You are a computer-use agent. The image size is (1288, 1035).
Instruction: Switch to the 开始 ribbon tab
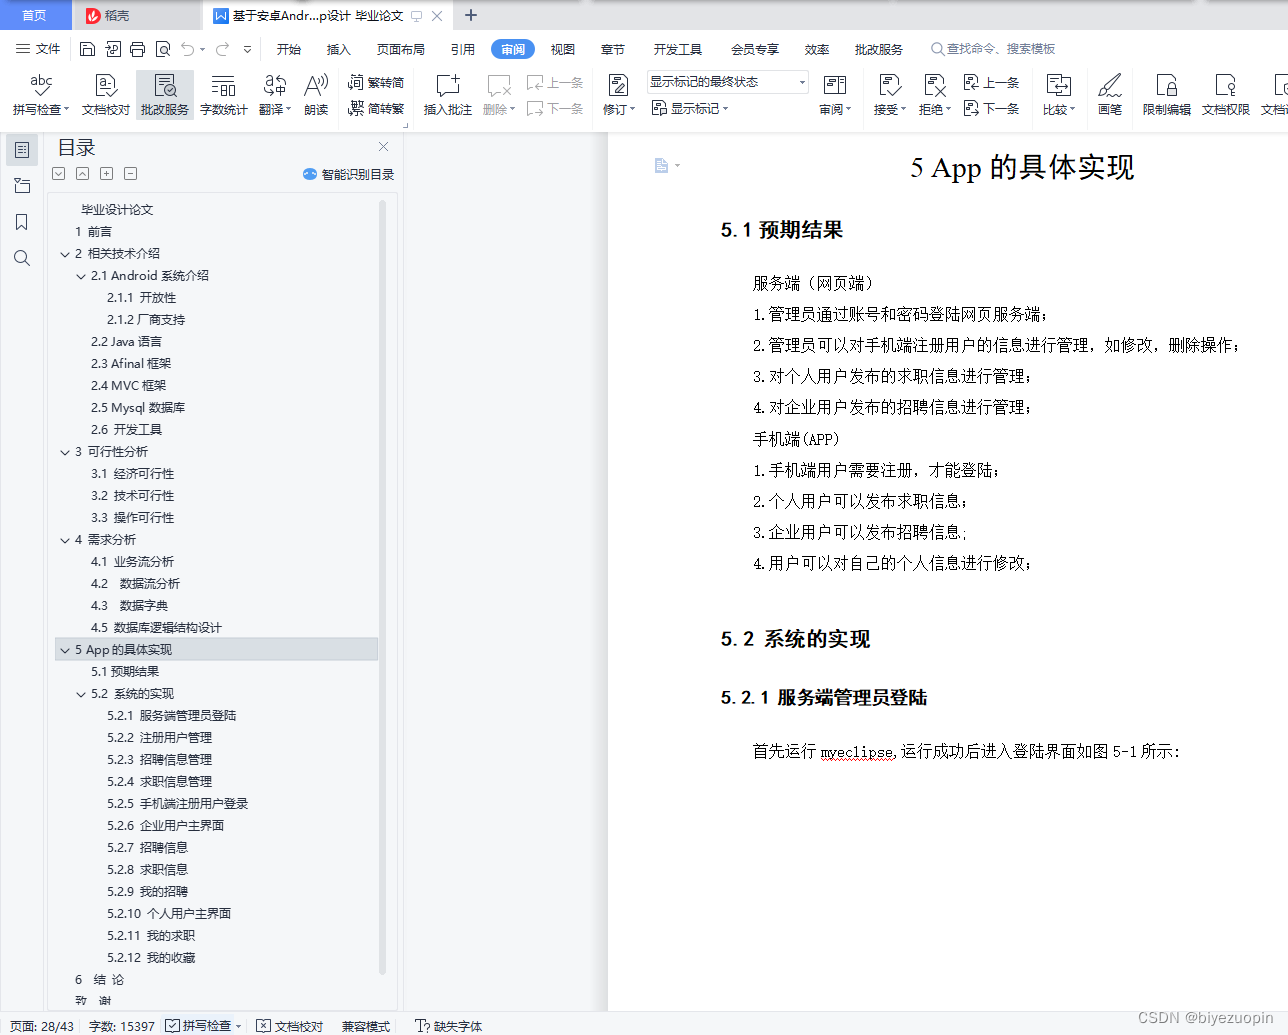point(289,49)
